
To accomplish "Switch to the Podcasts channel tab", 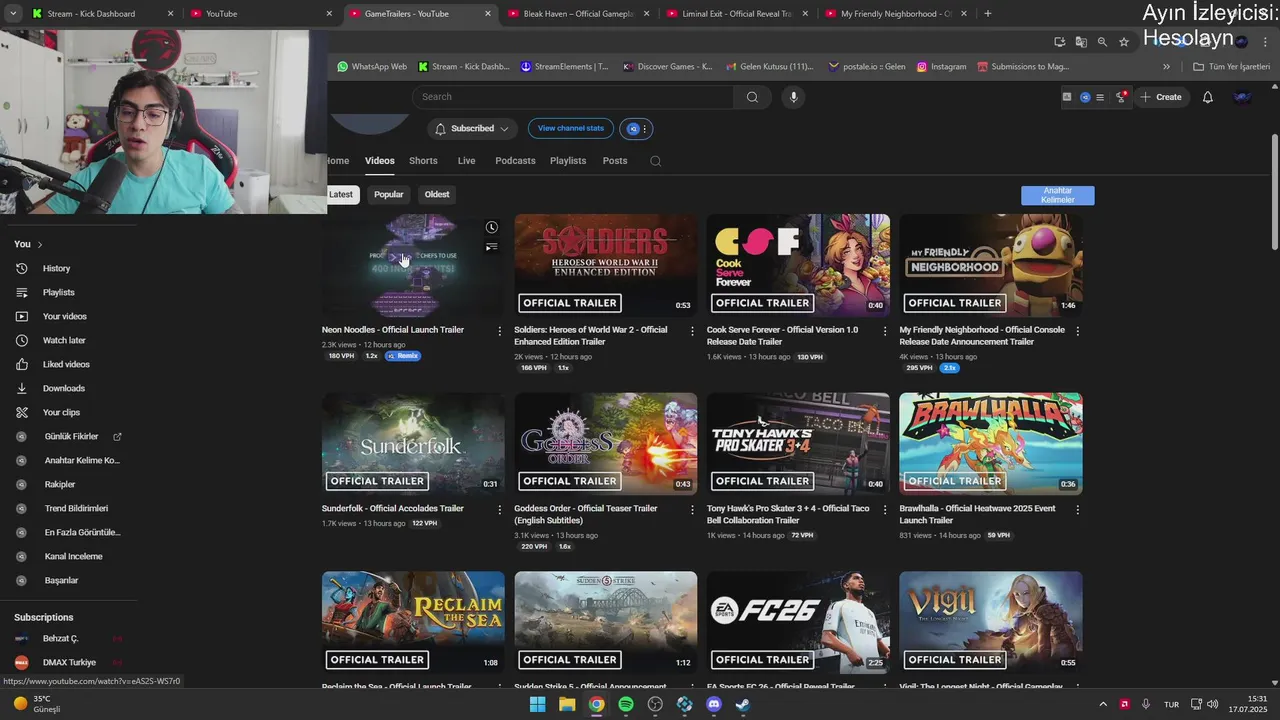I will [x=515, y=160].
